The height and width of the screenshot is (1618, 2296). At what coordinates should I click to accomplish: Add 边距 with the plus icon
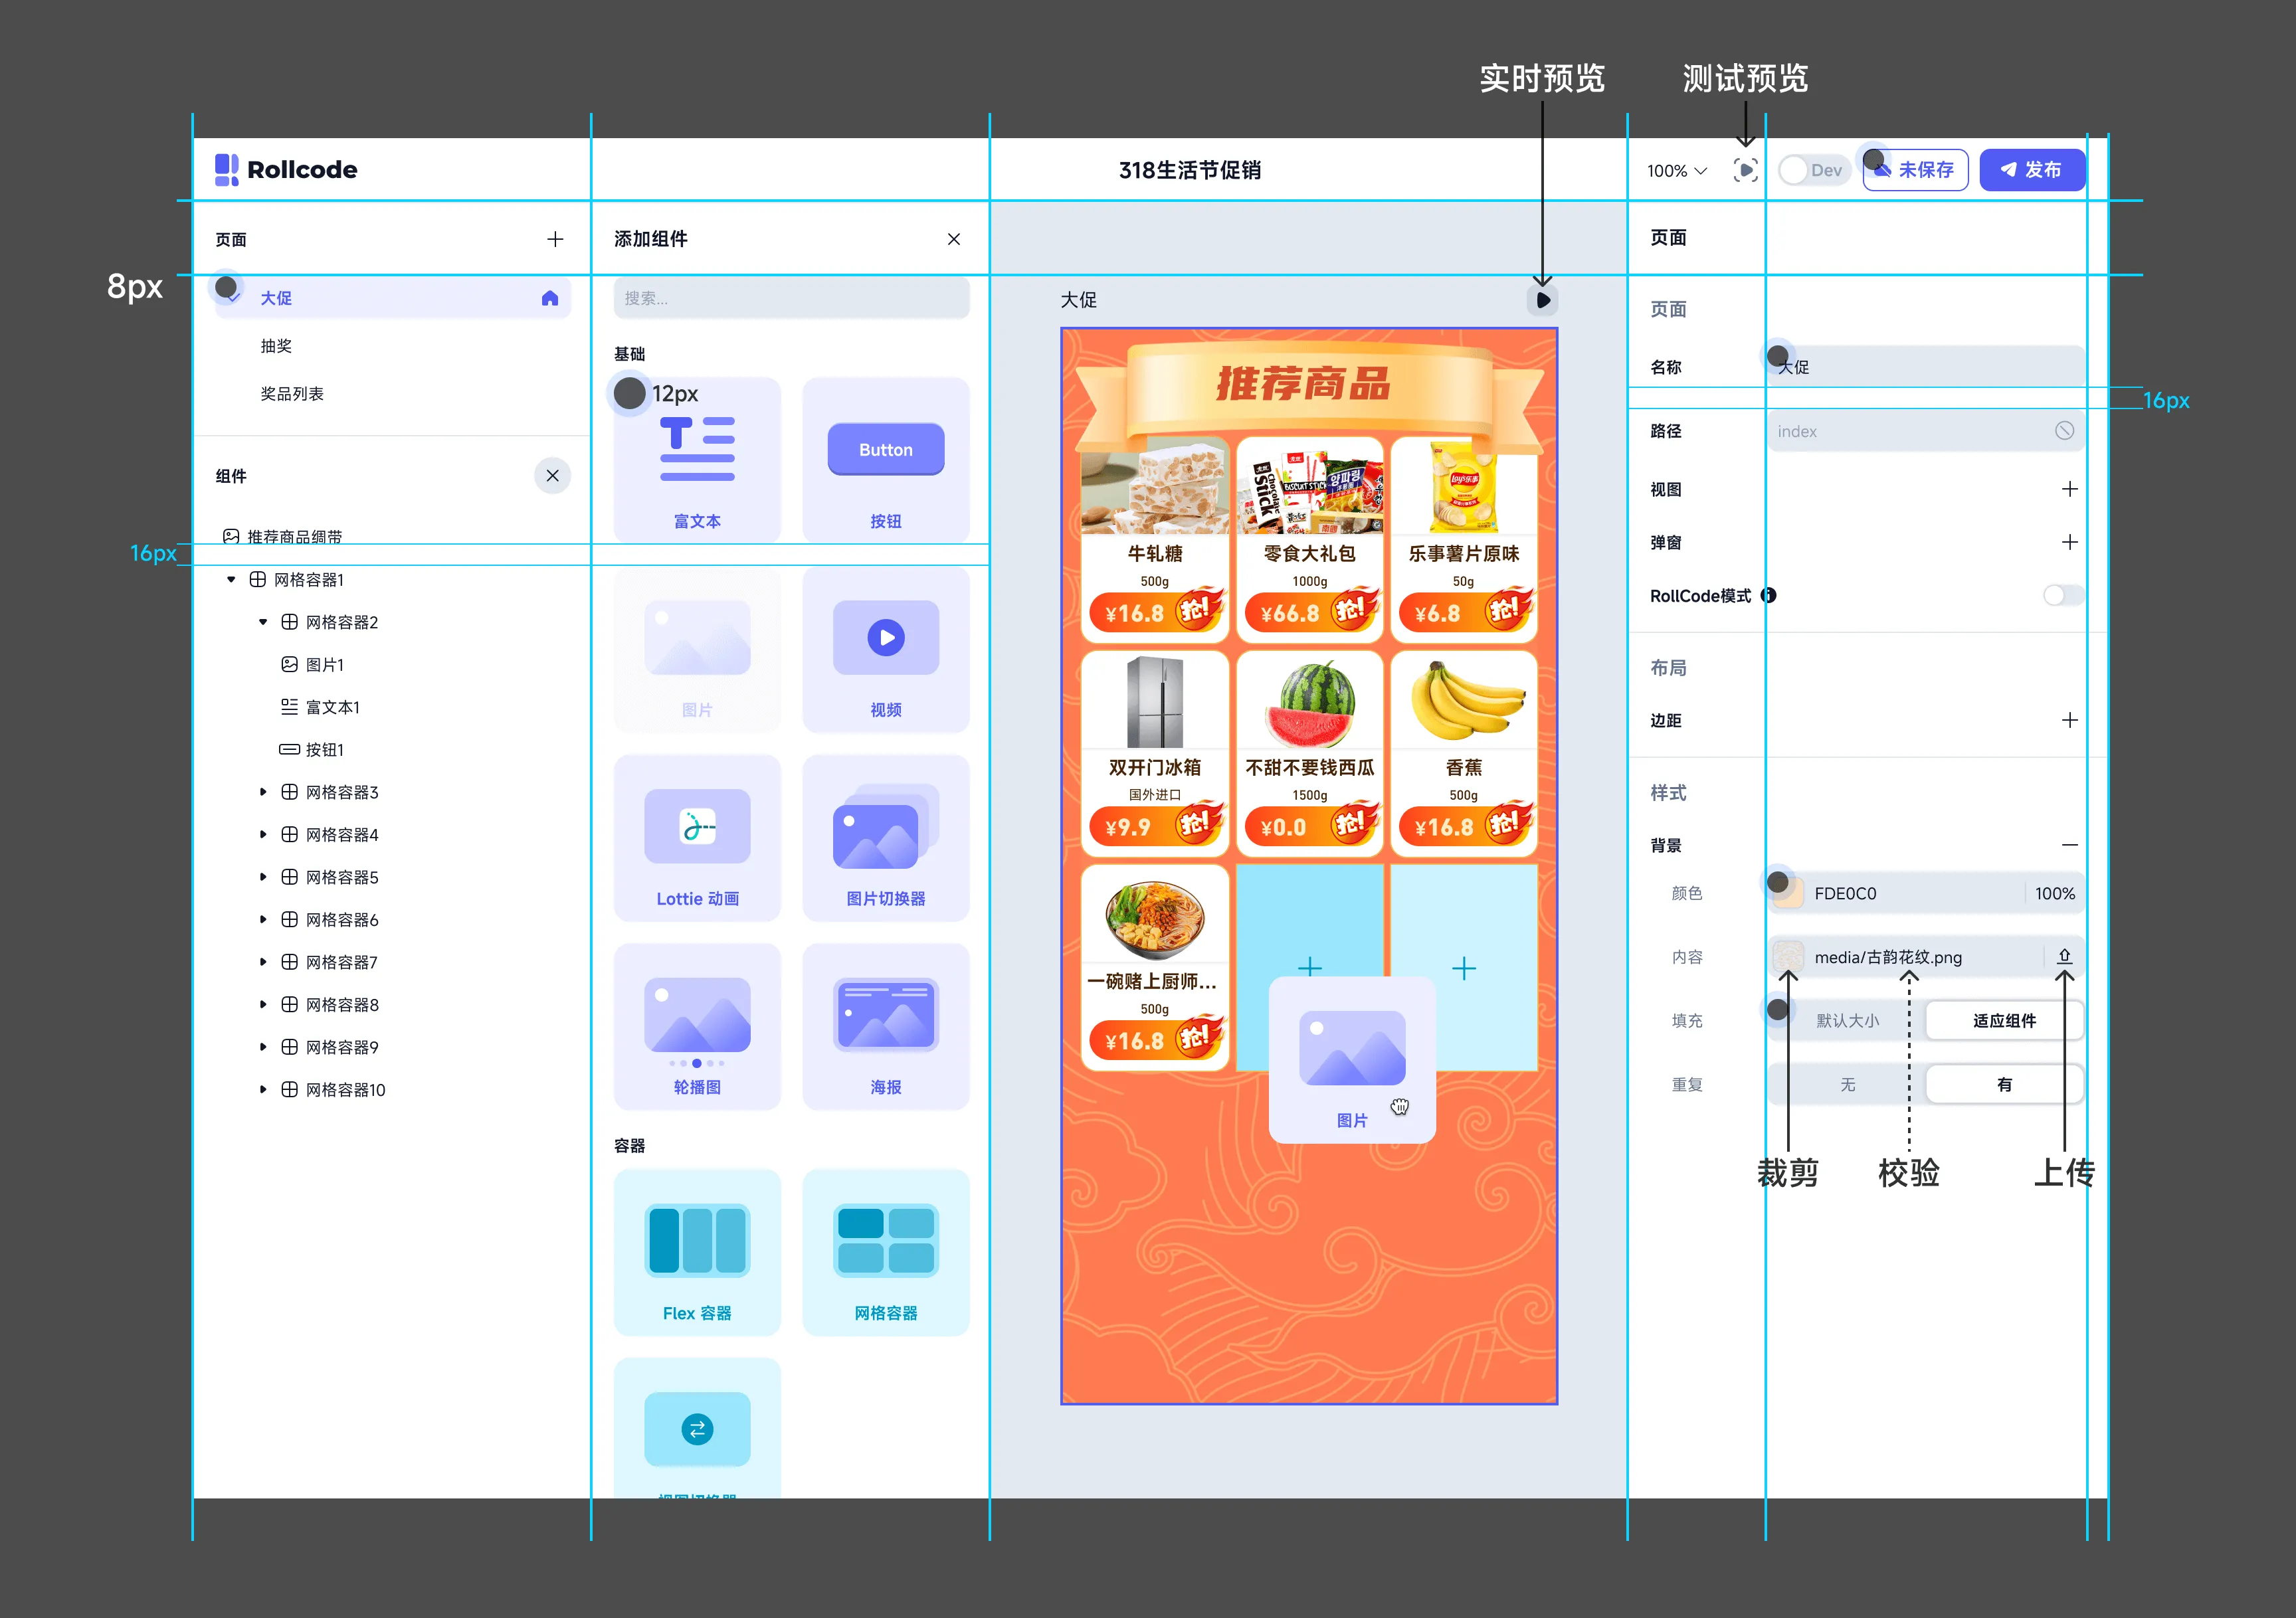tap(2069, 720)
